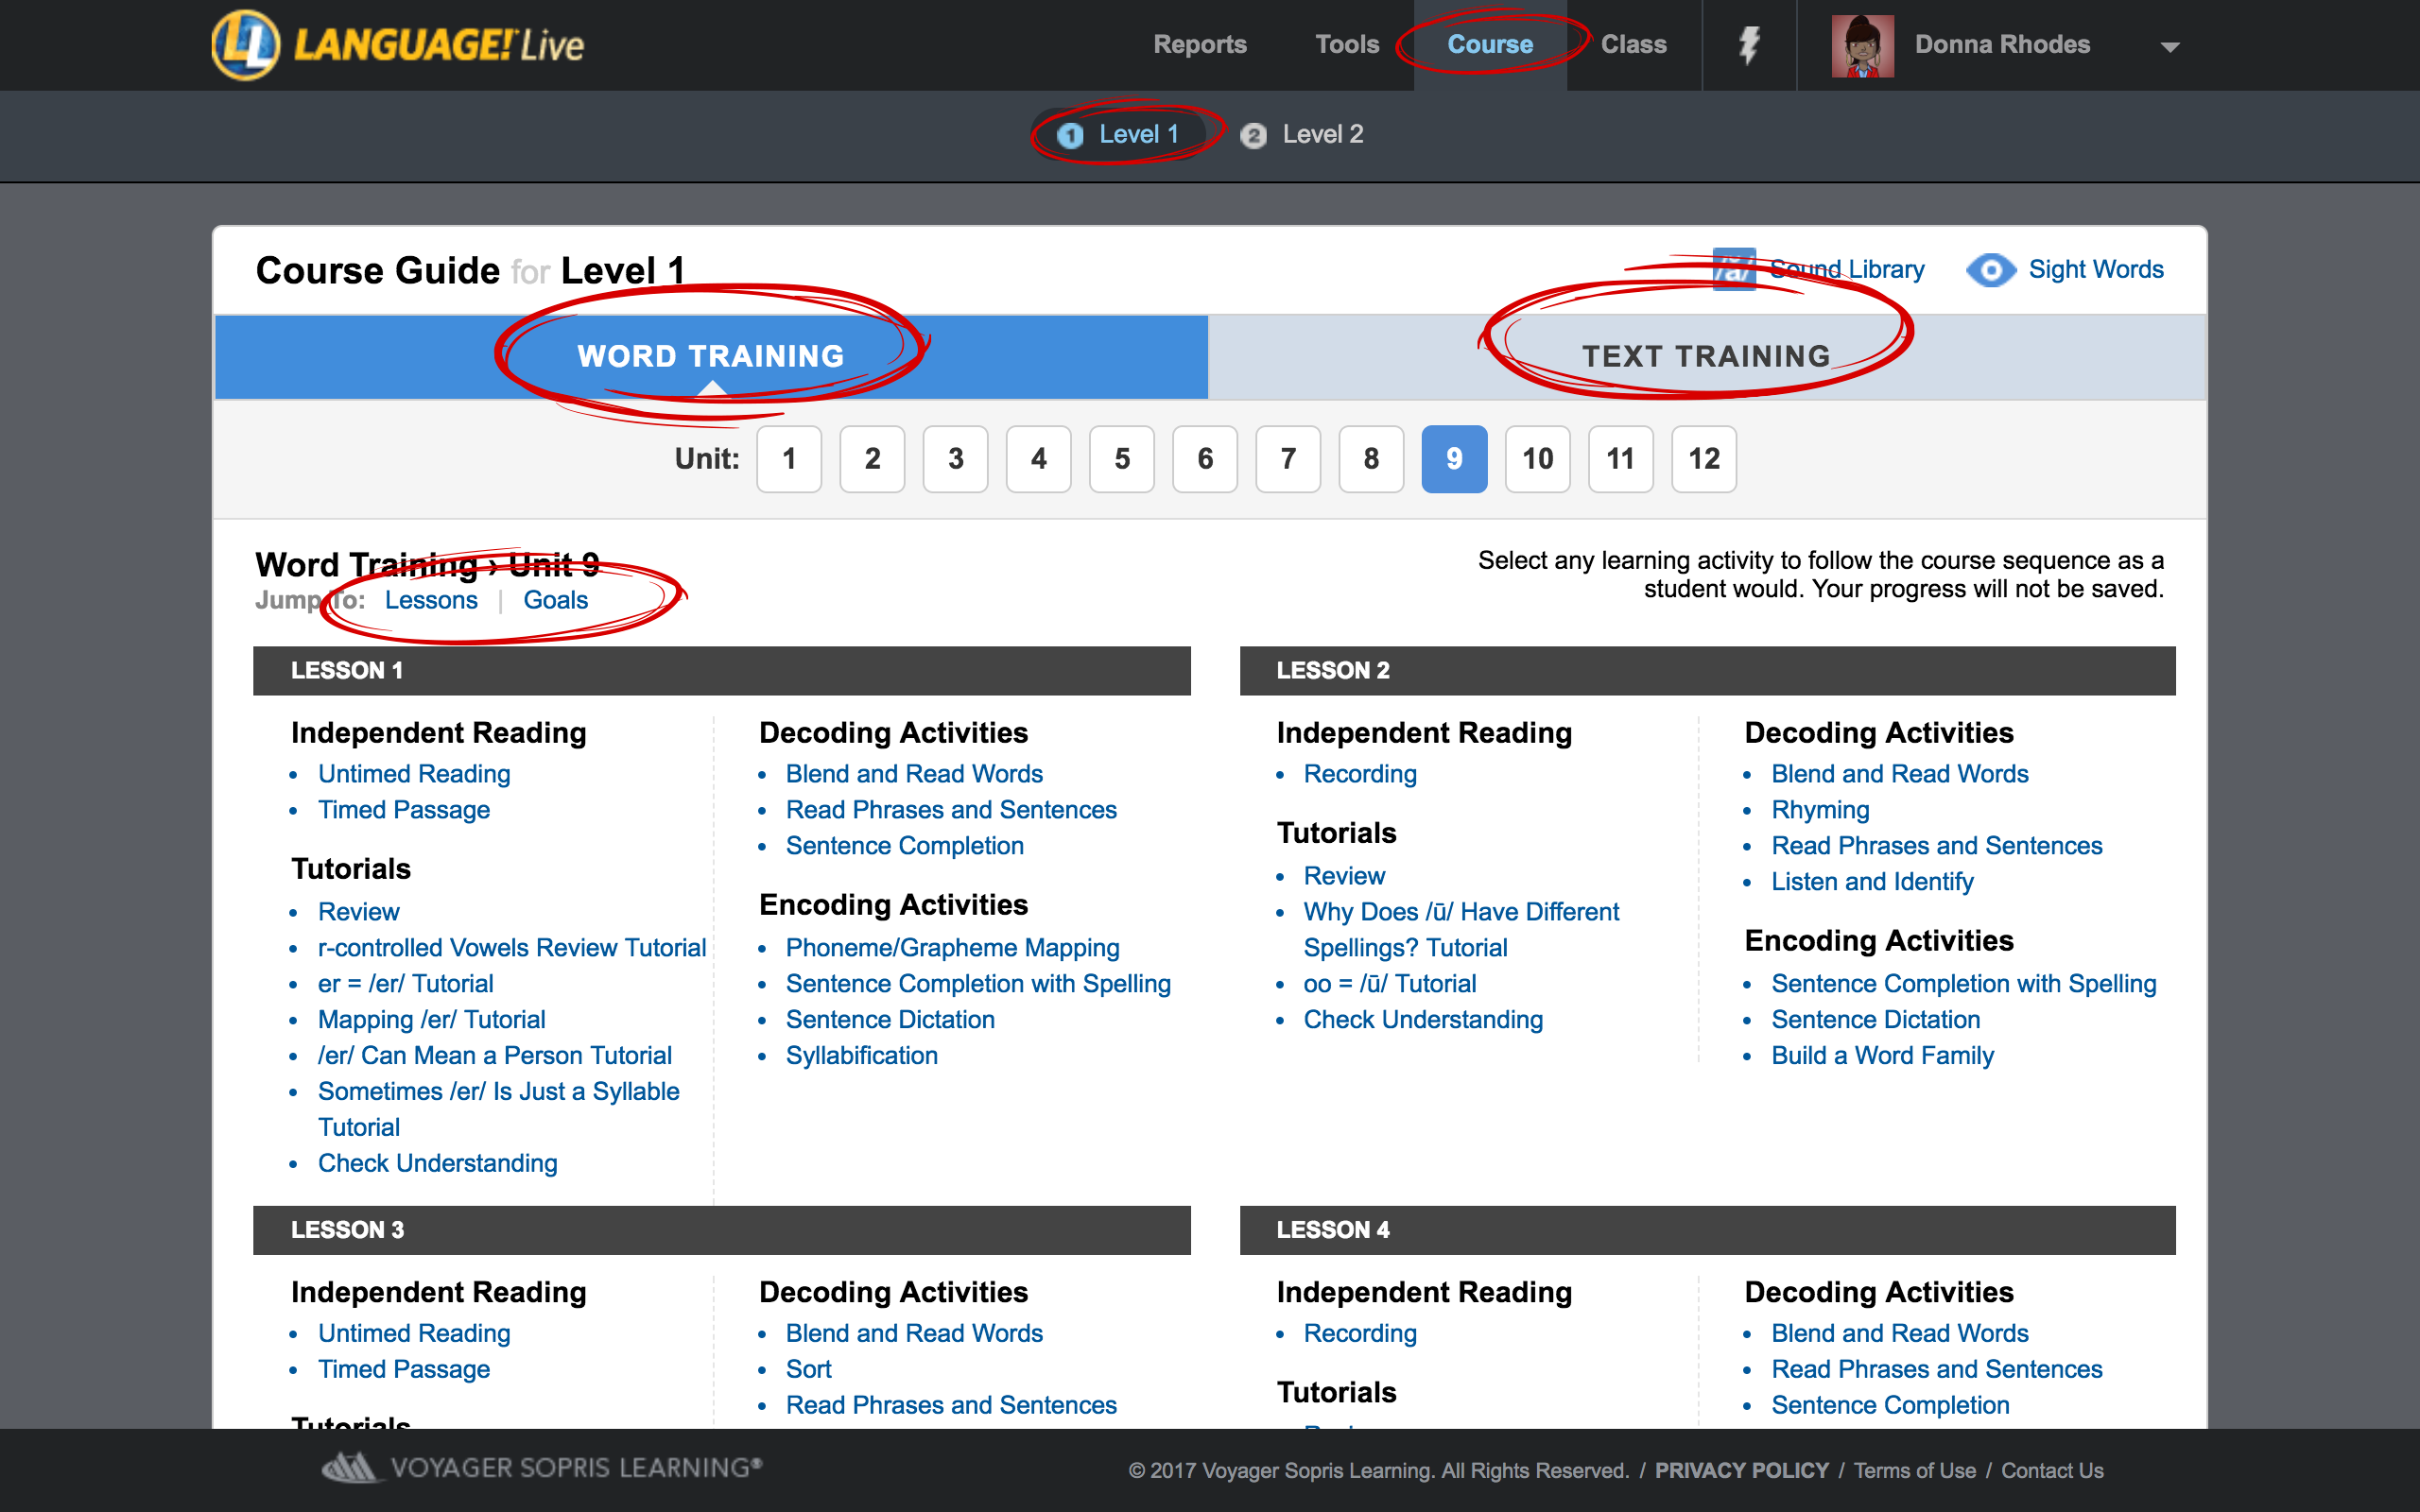Expand the user account dropdown arrow
2420x1512 pixels.
2169,47
